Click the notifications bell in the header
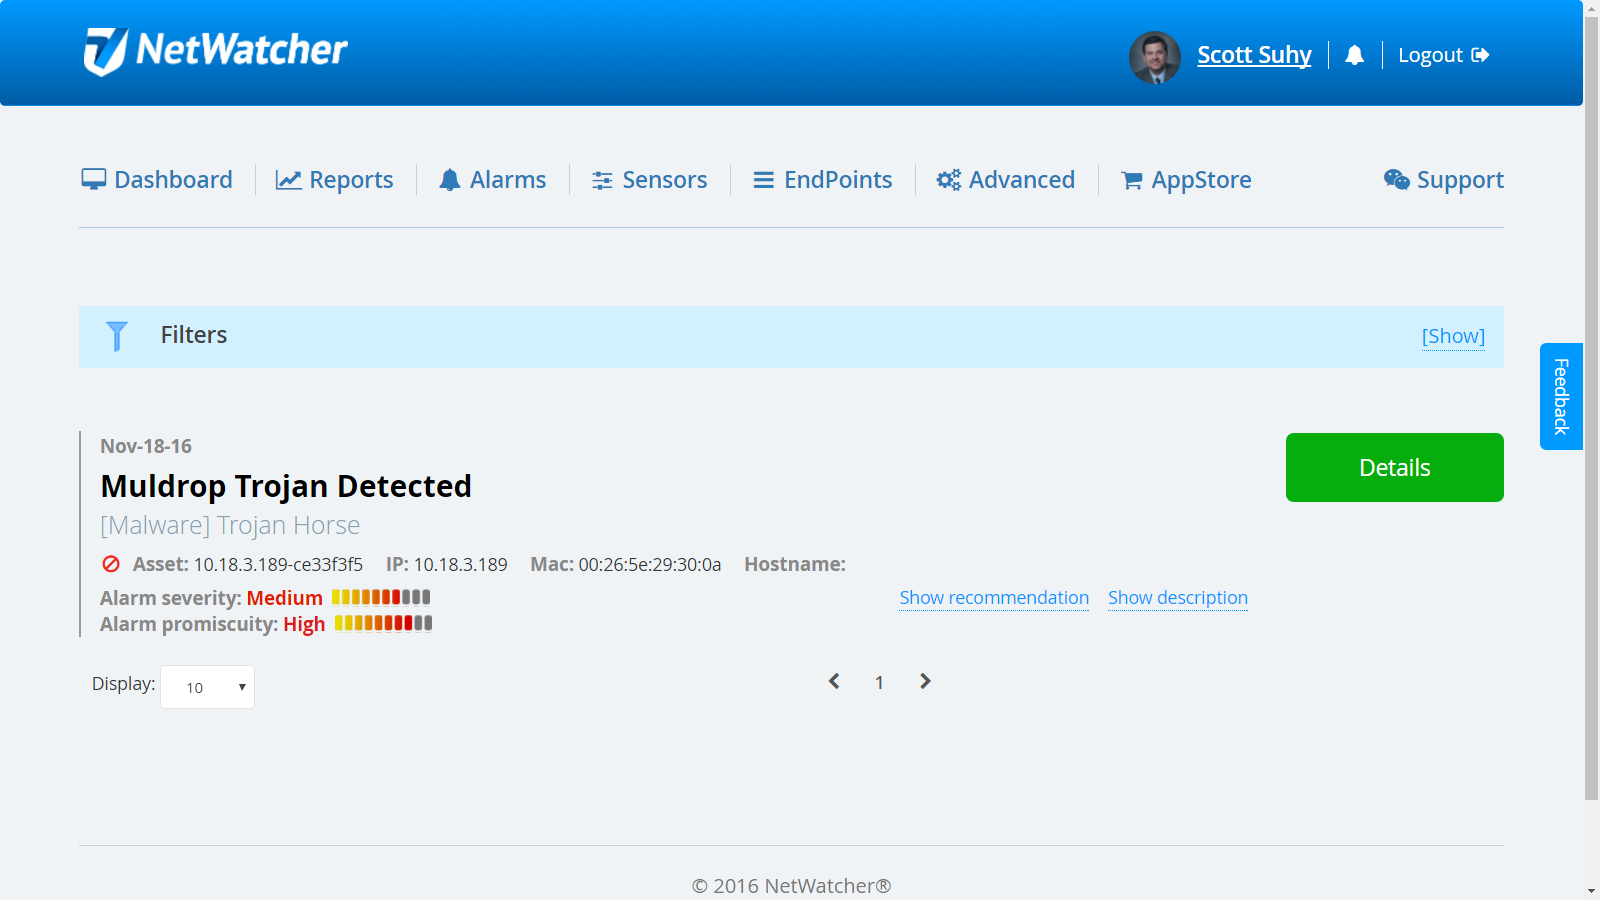This screenshot has height=900, width=1600. [x=1355, y=55]
